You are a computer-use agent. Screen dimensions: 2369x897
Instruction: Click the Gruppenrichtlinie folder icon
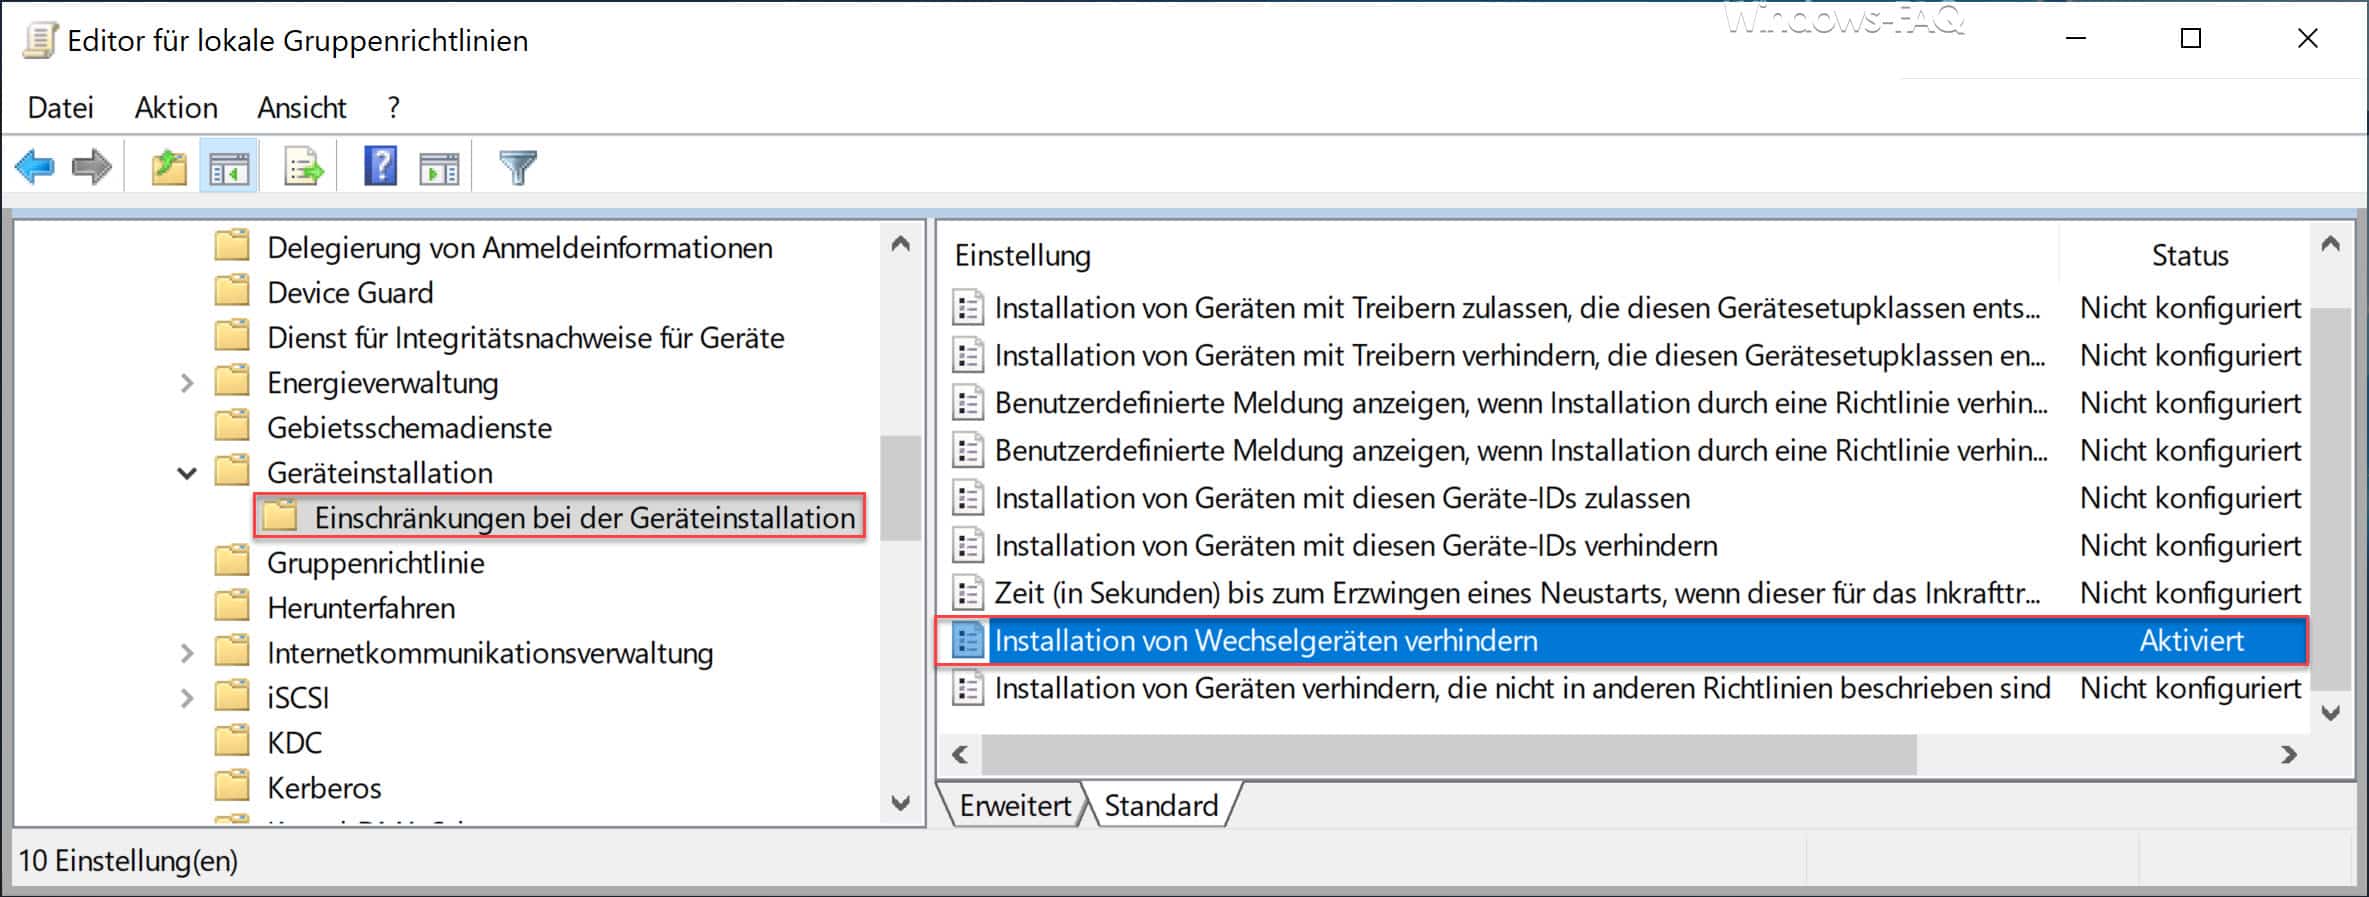click(x=233, y=562)
